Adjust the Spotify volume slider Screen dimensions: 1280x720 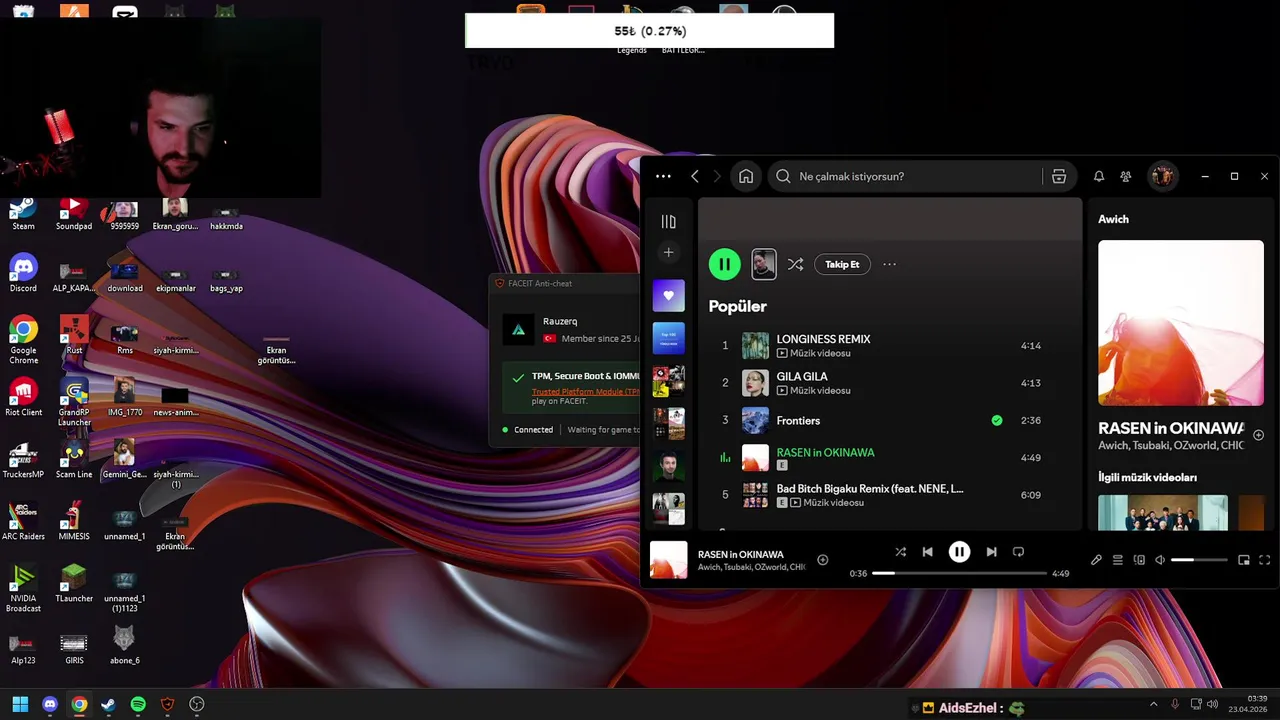click(x=1199, y=560)
